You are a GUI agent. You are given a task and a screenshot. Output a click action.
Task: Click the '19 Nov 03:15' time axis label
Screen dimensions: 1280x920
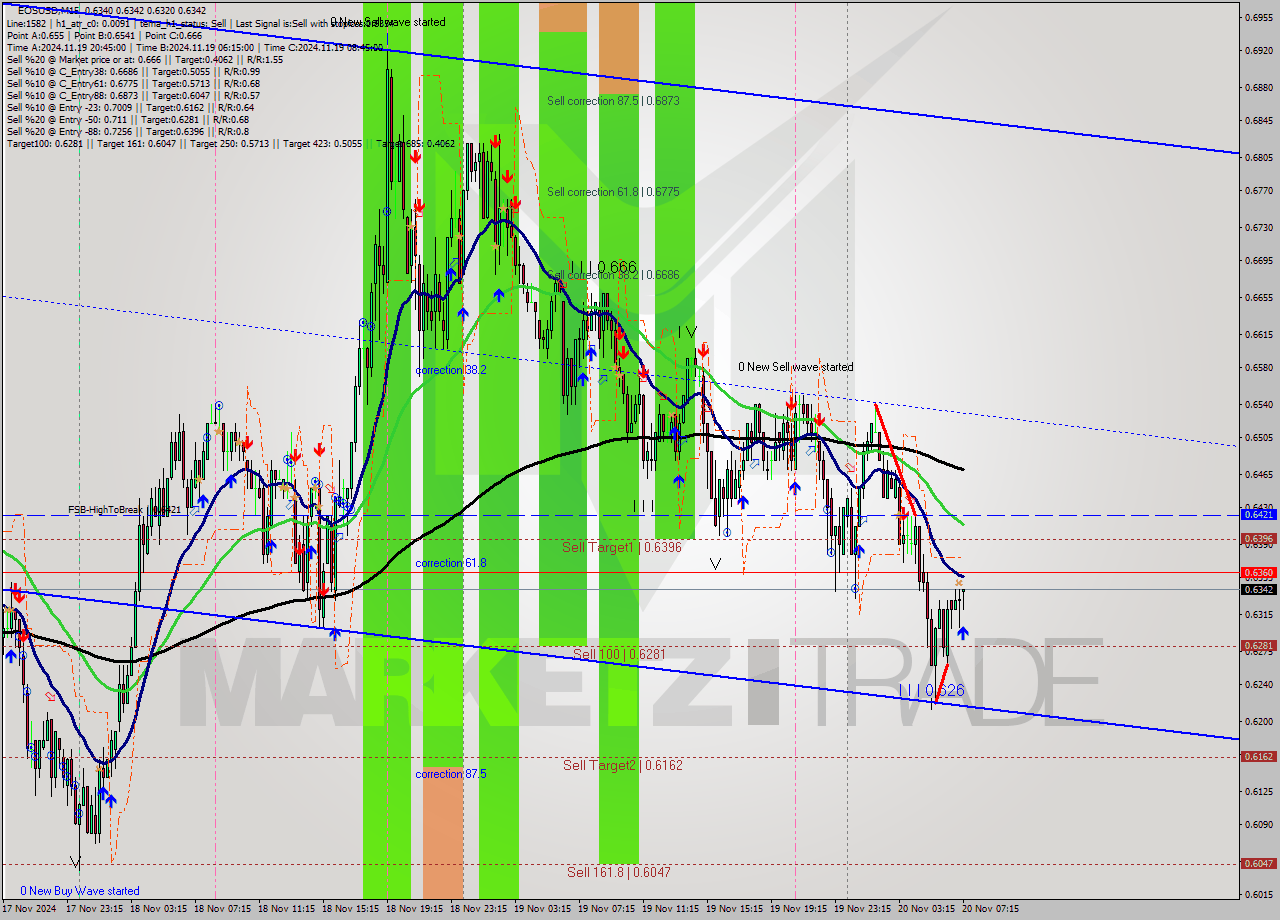pos(544,909)
